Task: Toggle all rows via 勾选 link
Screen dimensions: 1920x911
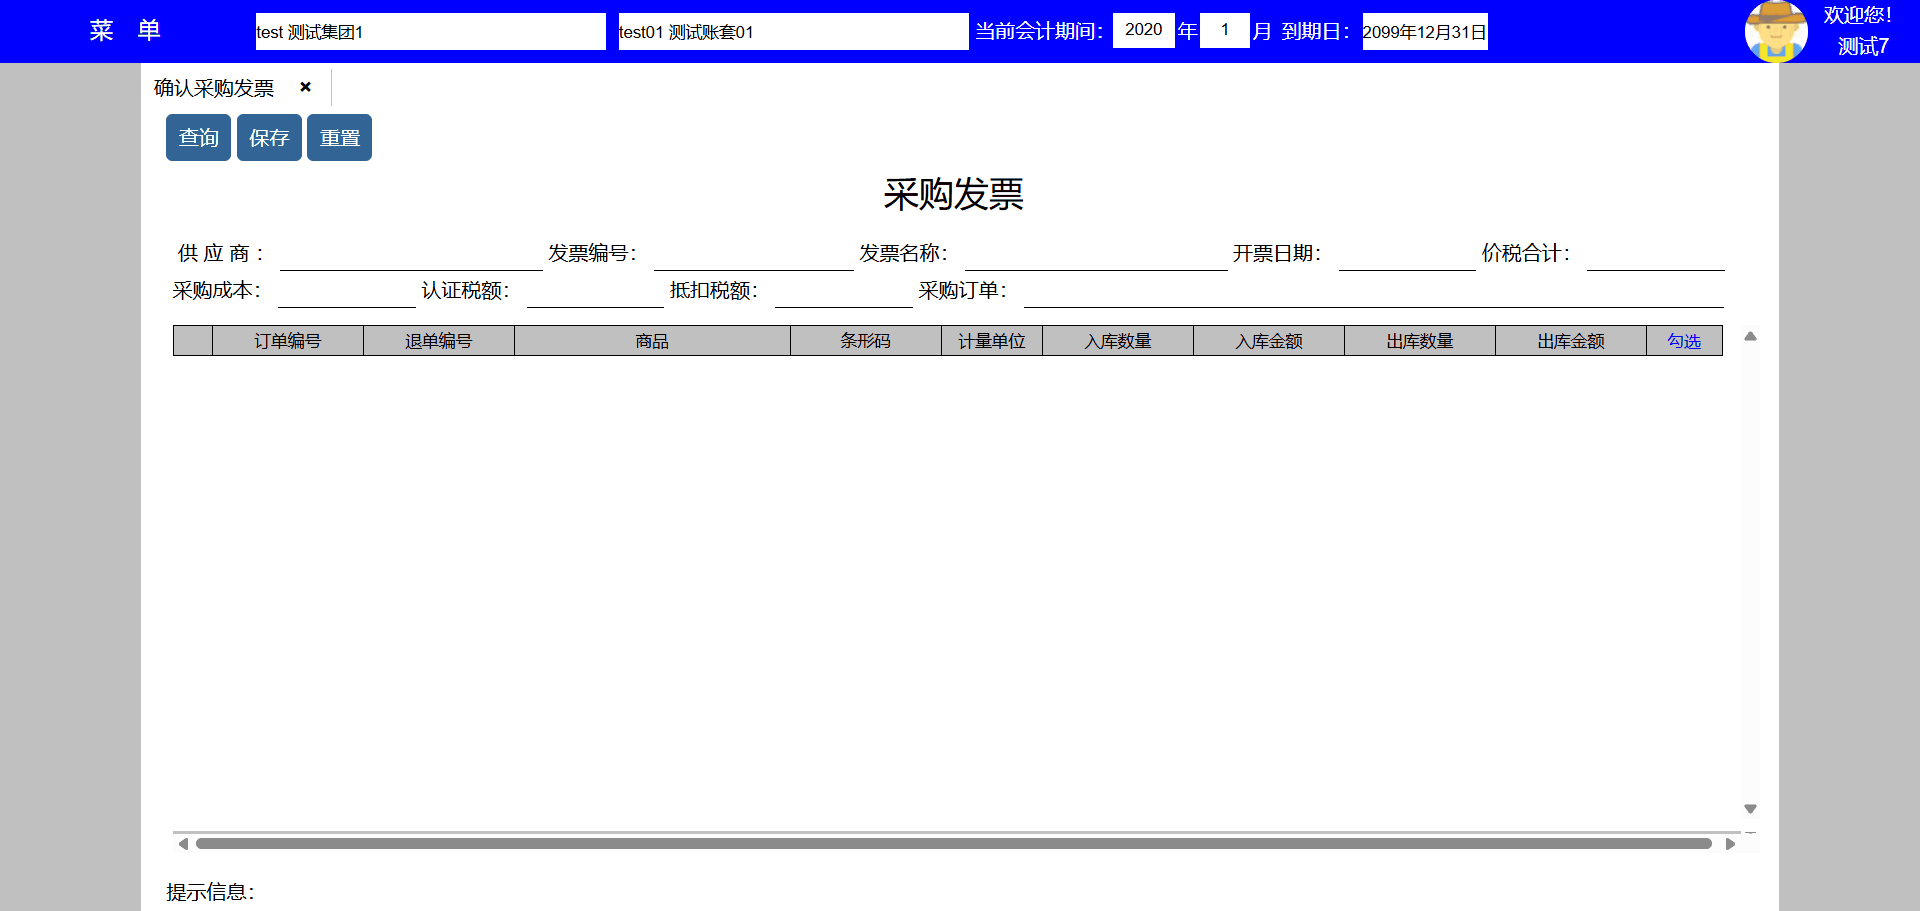Action: (x=1683, y=341)
